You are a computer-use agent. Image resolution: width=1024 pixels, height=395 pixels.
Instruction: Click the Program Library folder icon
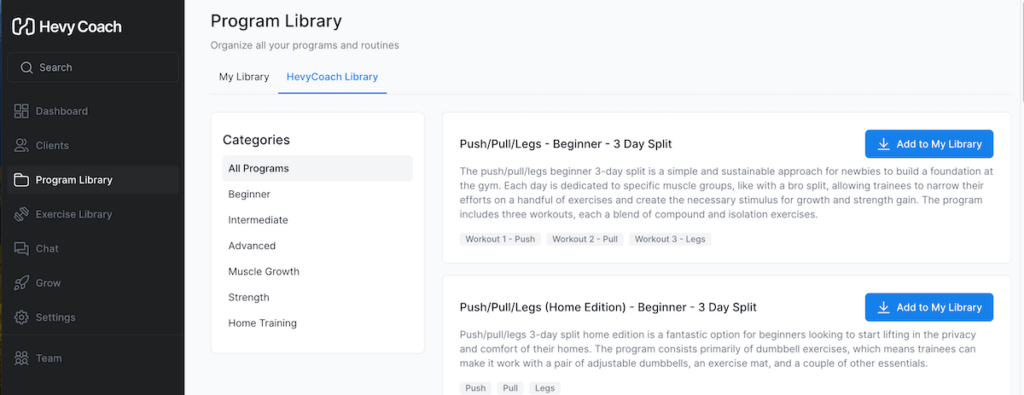[22, 180]
